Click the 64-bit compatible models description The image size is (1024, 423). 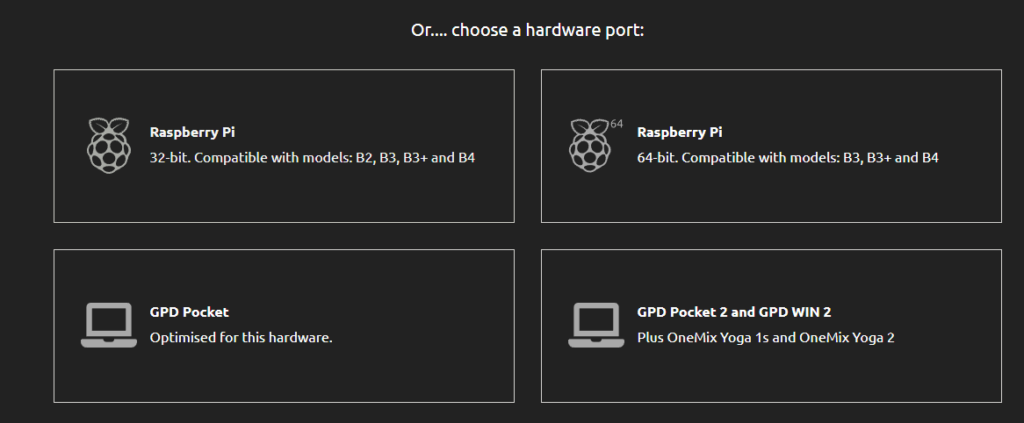788,158
